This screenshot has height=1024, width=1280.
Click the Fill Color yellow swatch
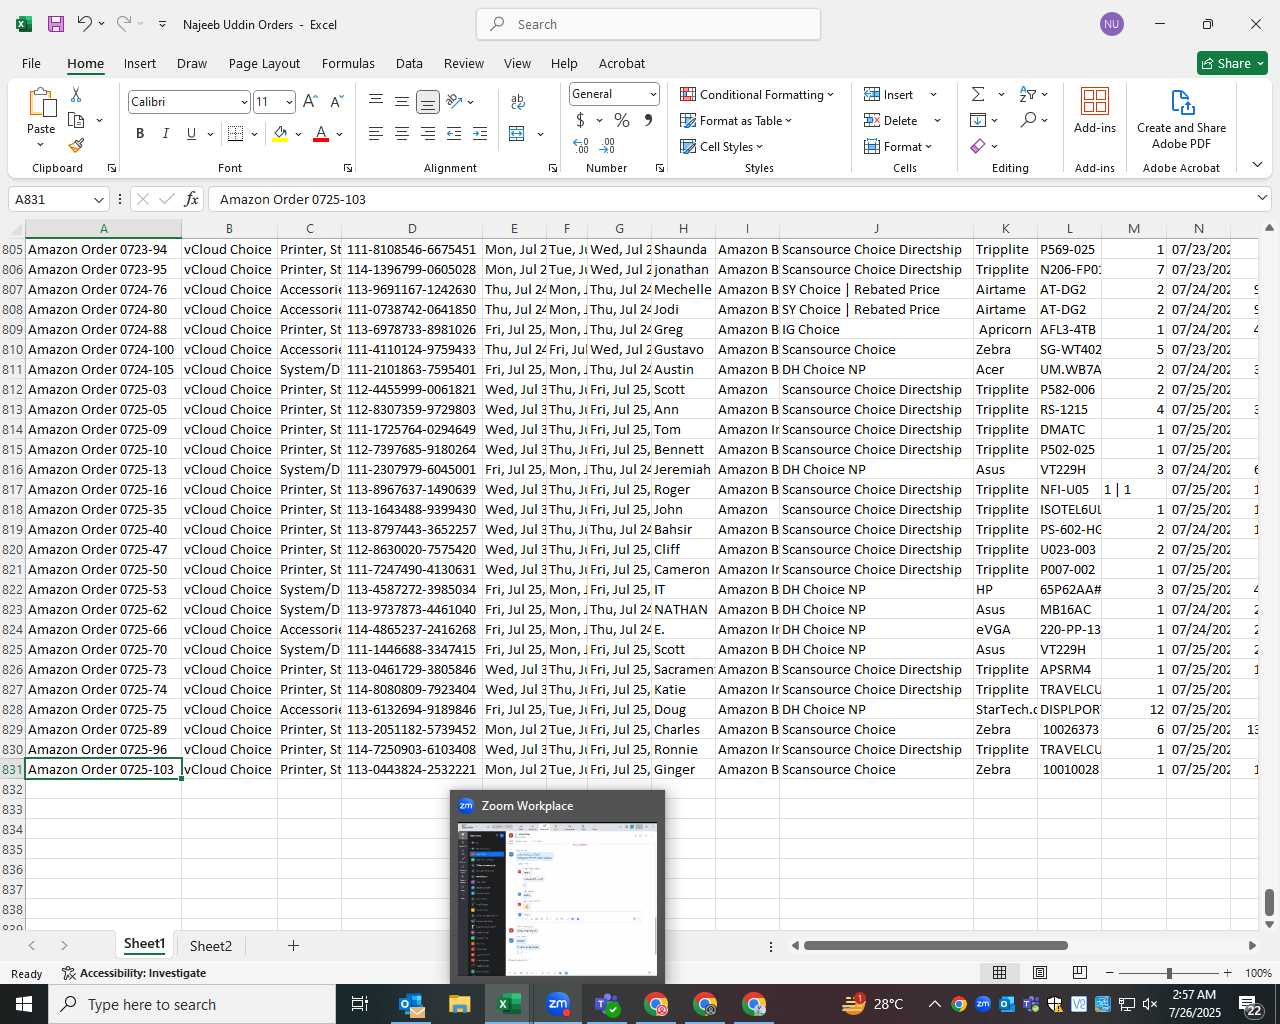point(280,134)
